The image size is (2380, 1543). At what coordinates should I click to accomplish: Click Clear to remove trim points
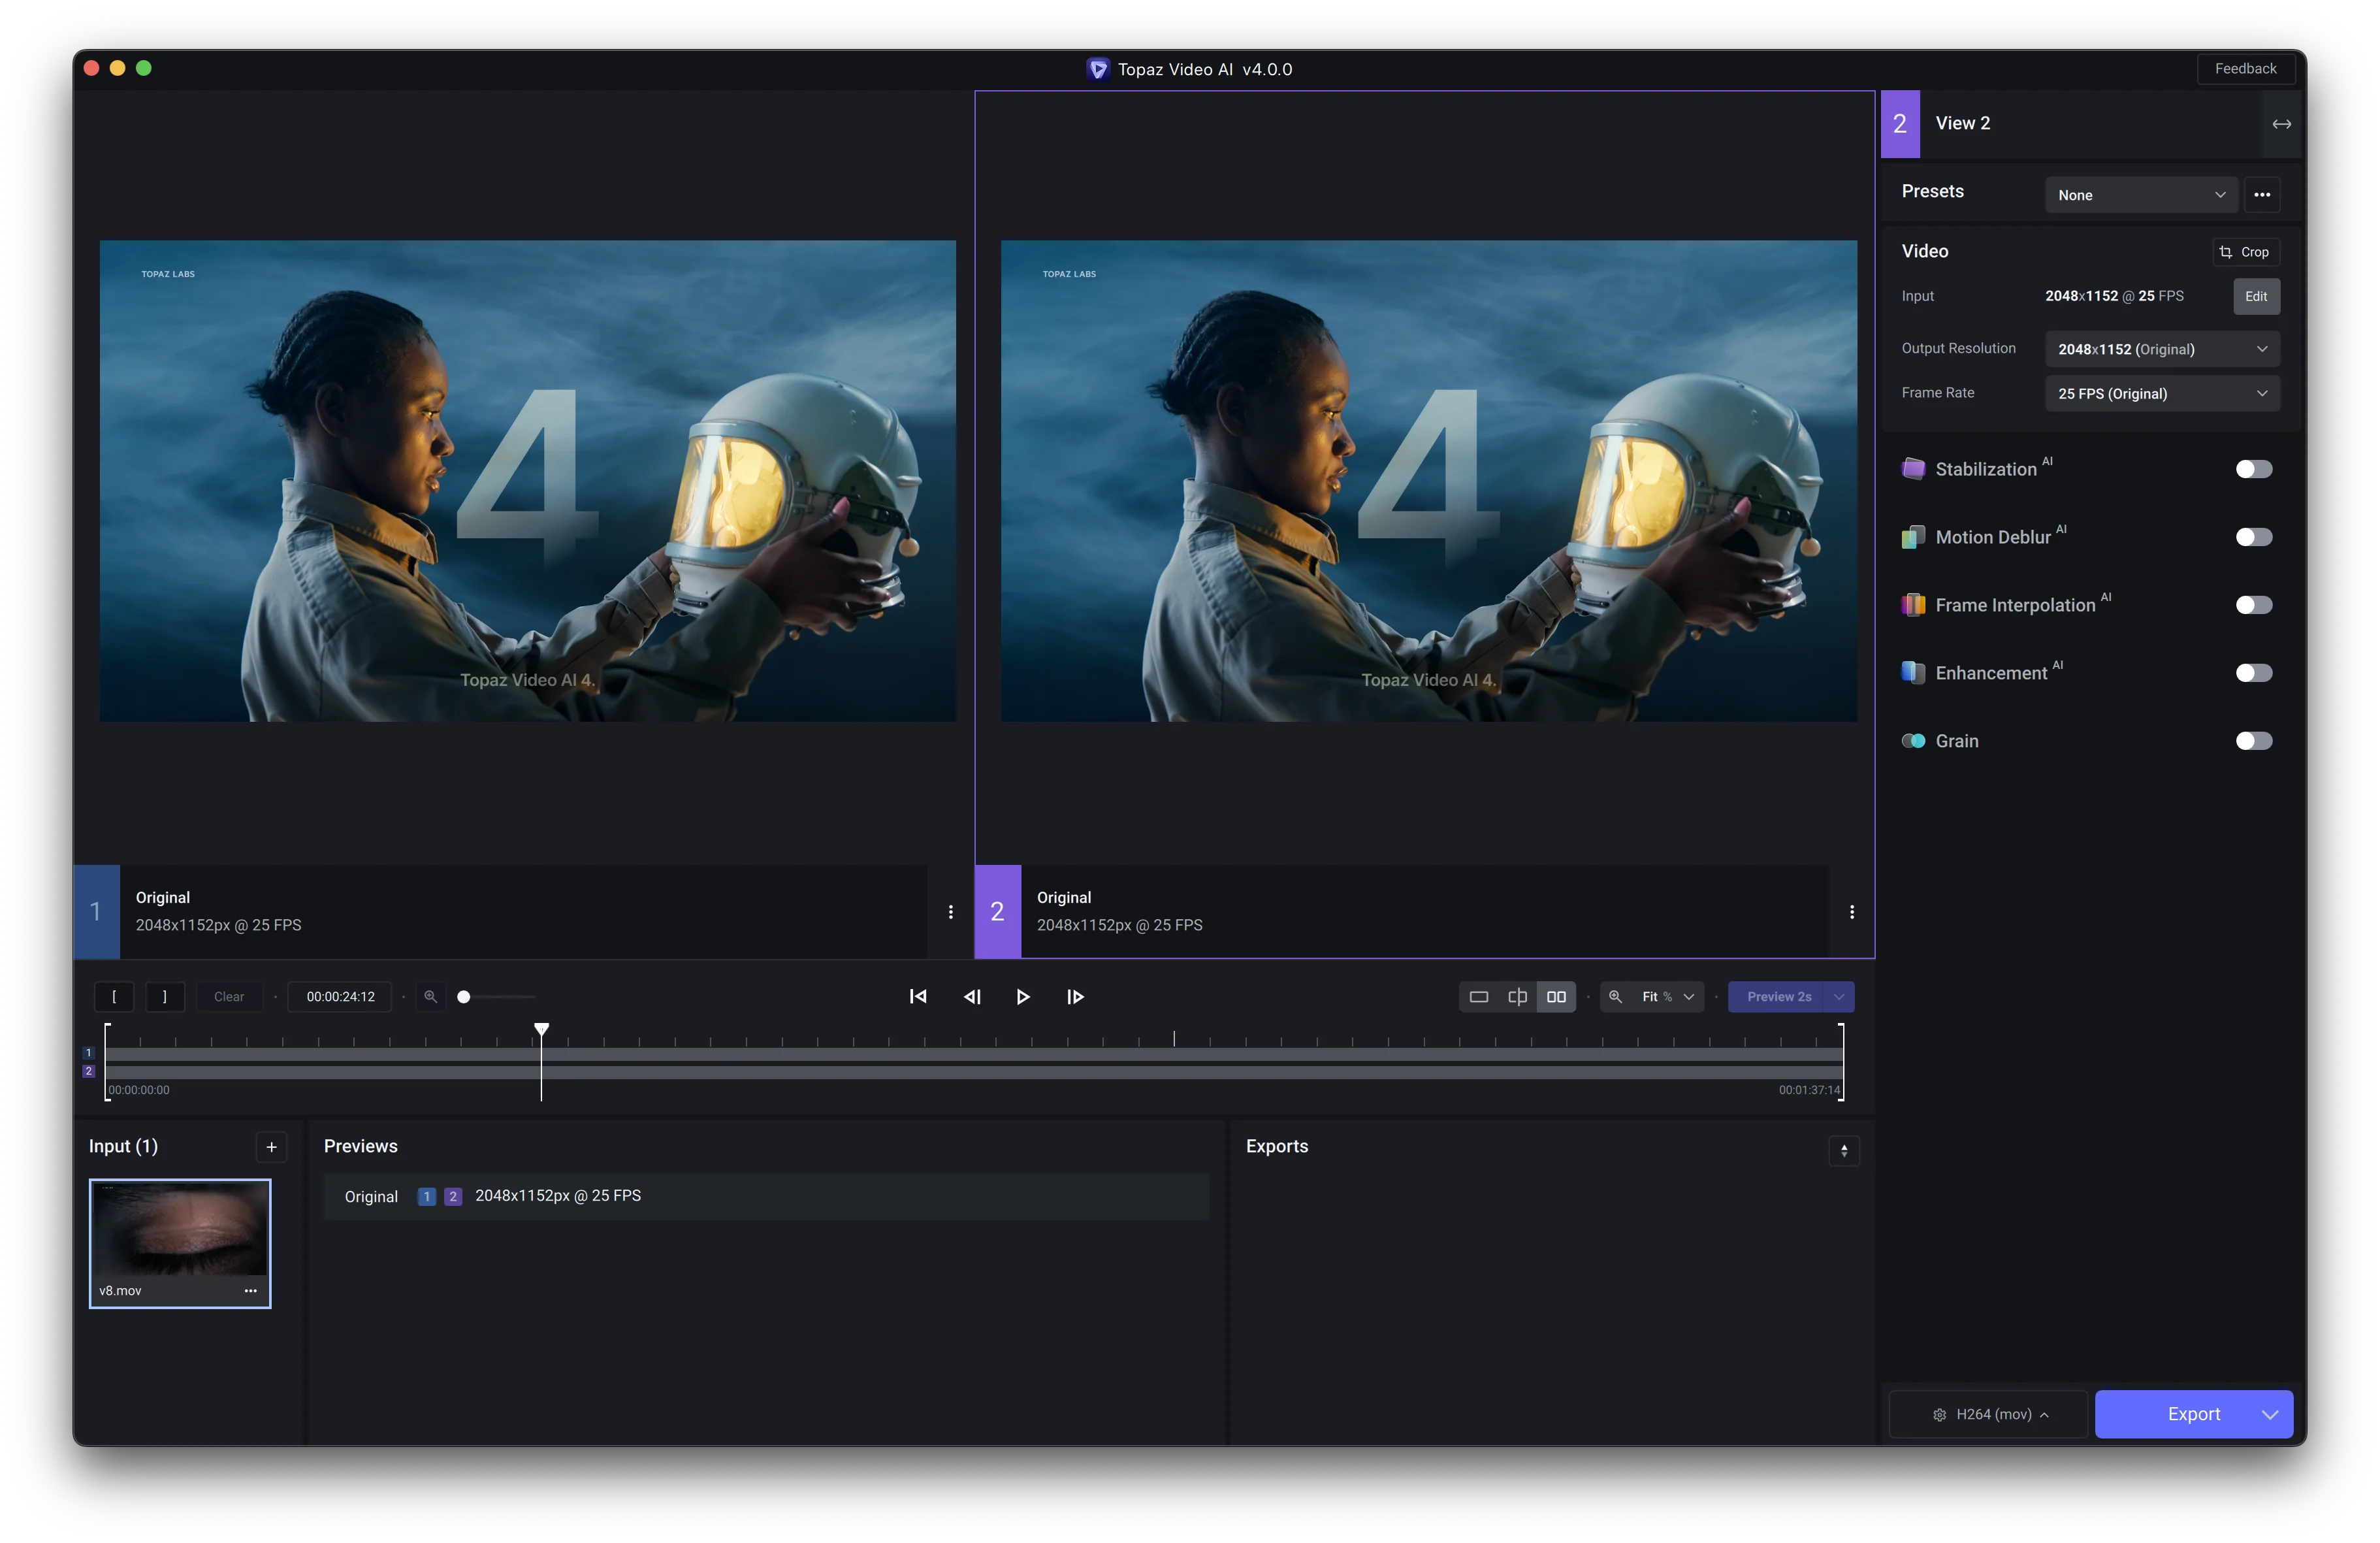click(228, 996)
